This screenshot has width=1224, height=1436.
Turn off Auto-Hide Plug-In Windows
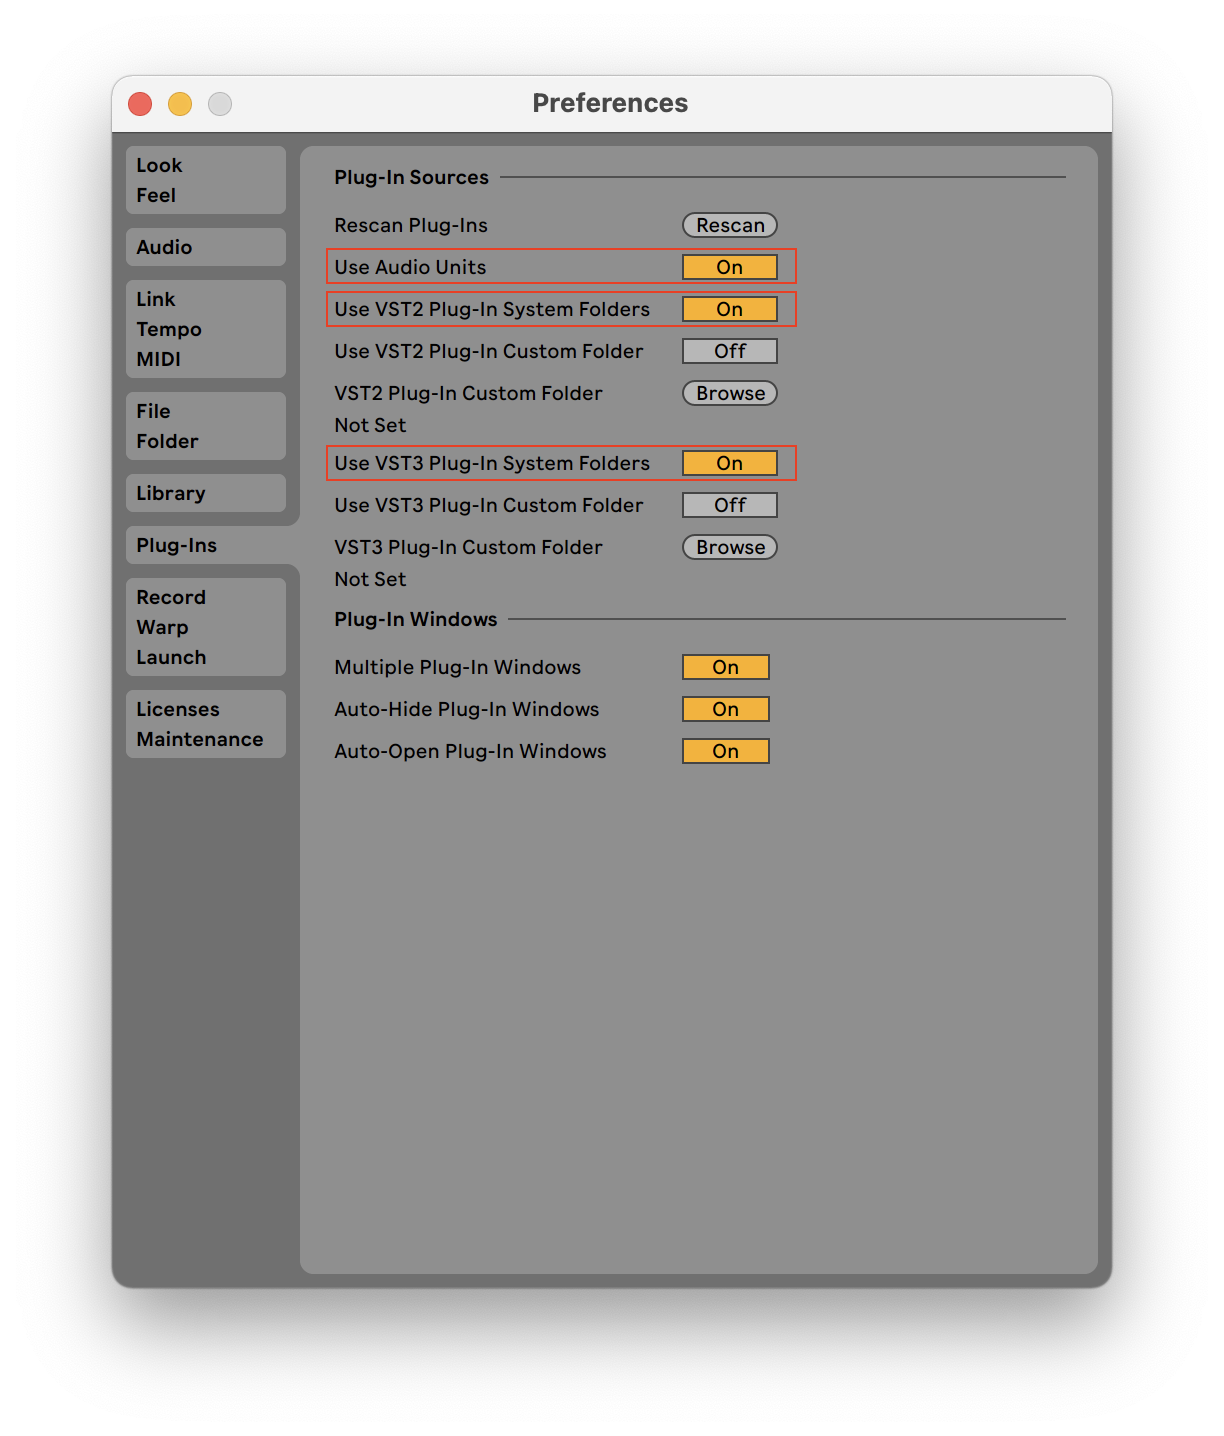[725, 709]
